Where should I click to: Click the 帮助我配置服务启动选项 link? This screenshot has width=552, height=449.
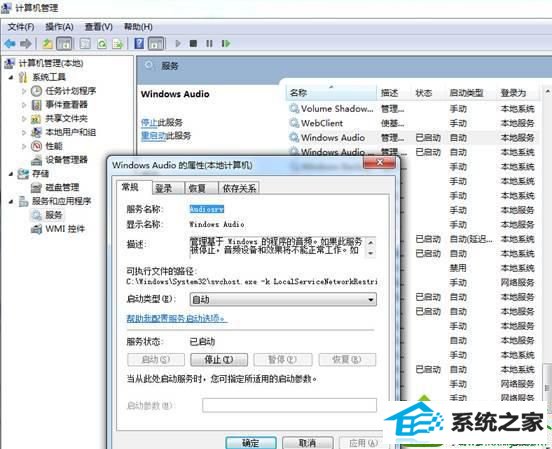click(176, 318)
